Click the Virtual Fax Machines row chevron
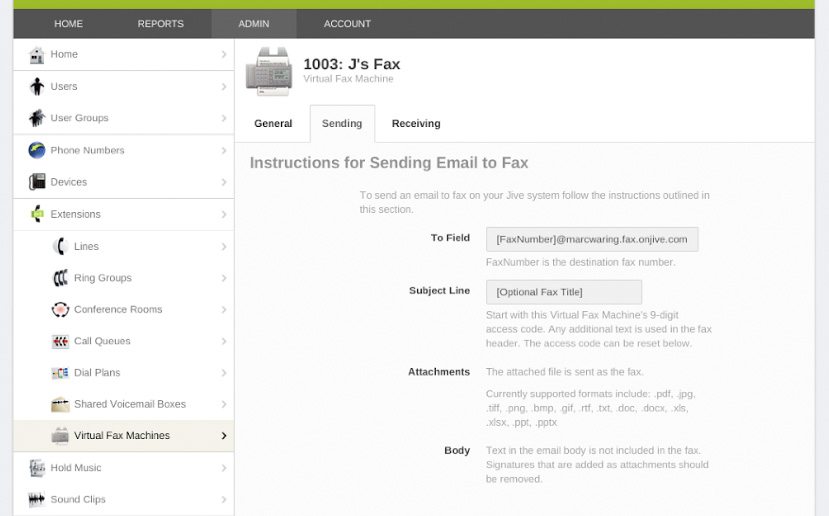This screenshot has width=829, height=516. (224, 436)
